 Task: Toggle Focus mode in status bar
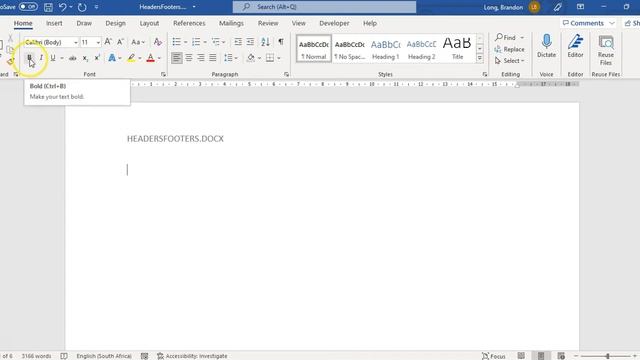click(x=493, y=356)
